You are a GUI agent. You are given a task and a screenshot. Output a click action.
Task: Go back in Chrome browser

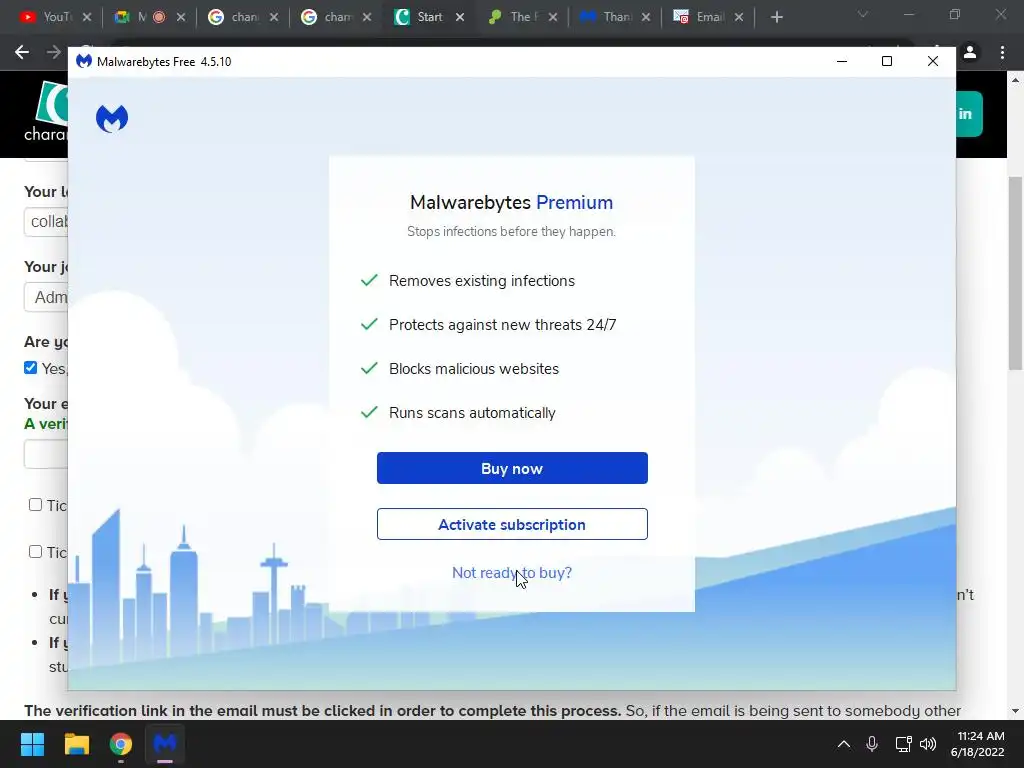tap(22, 52)
